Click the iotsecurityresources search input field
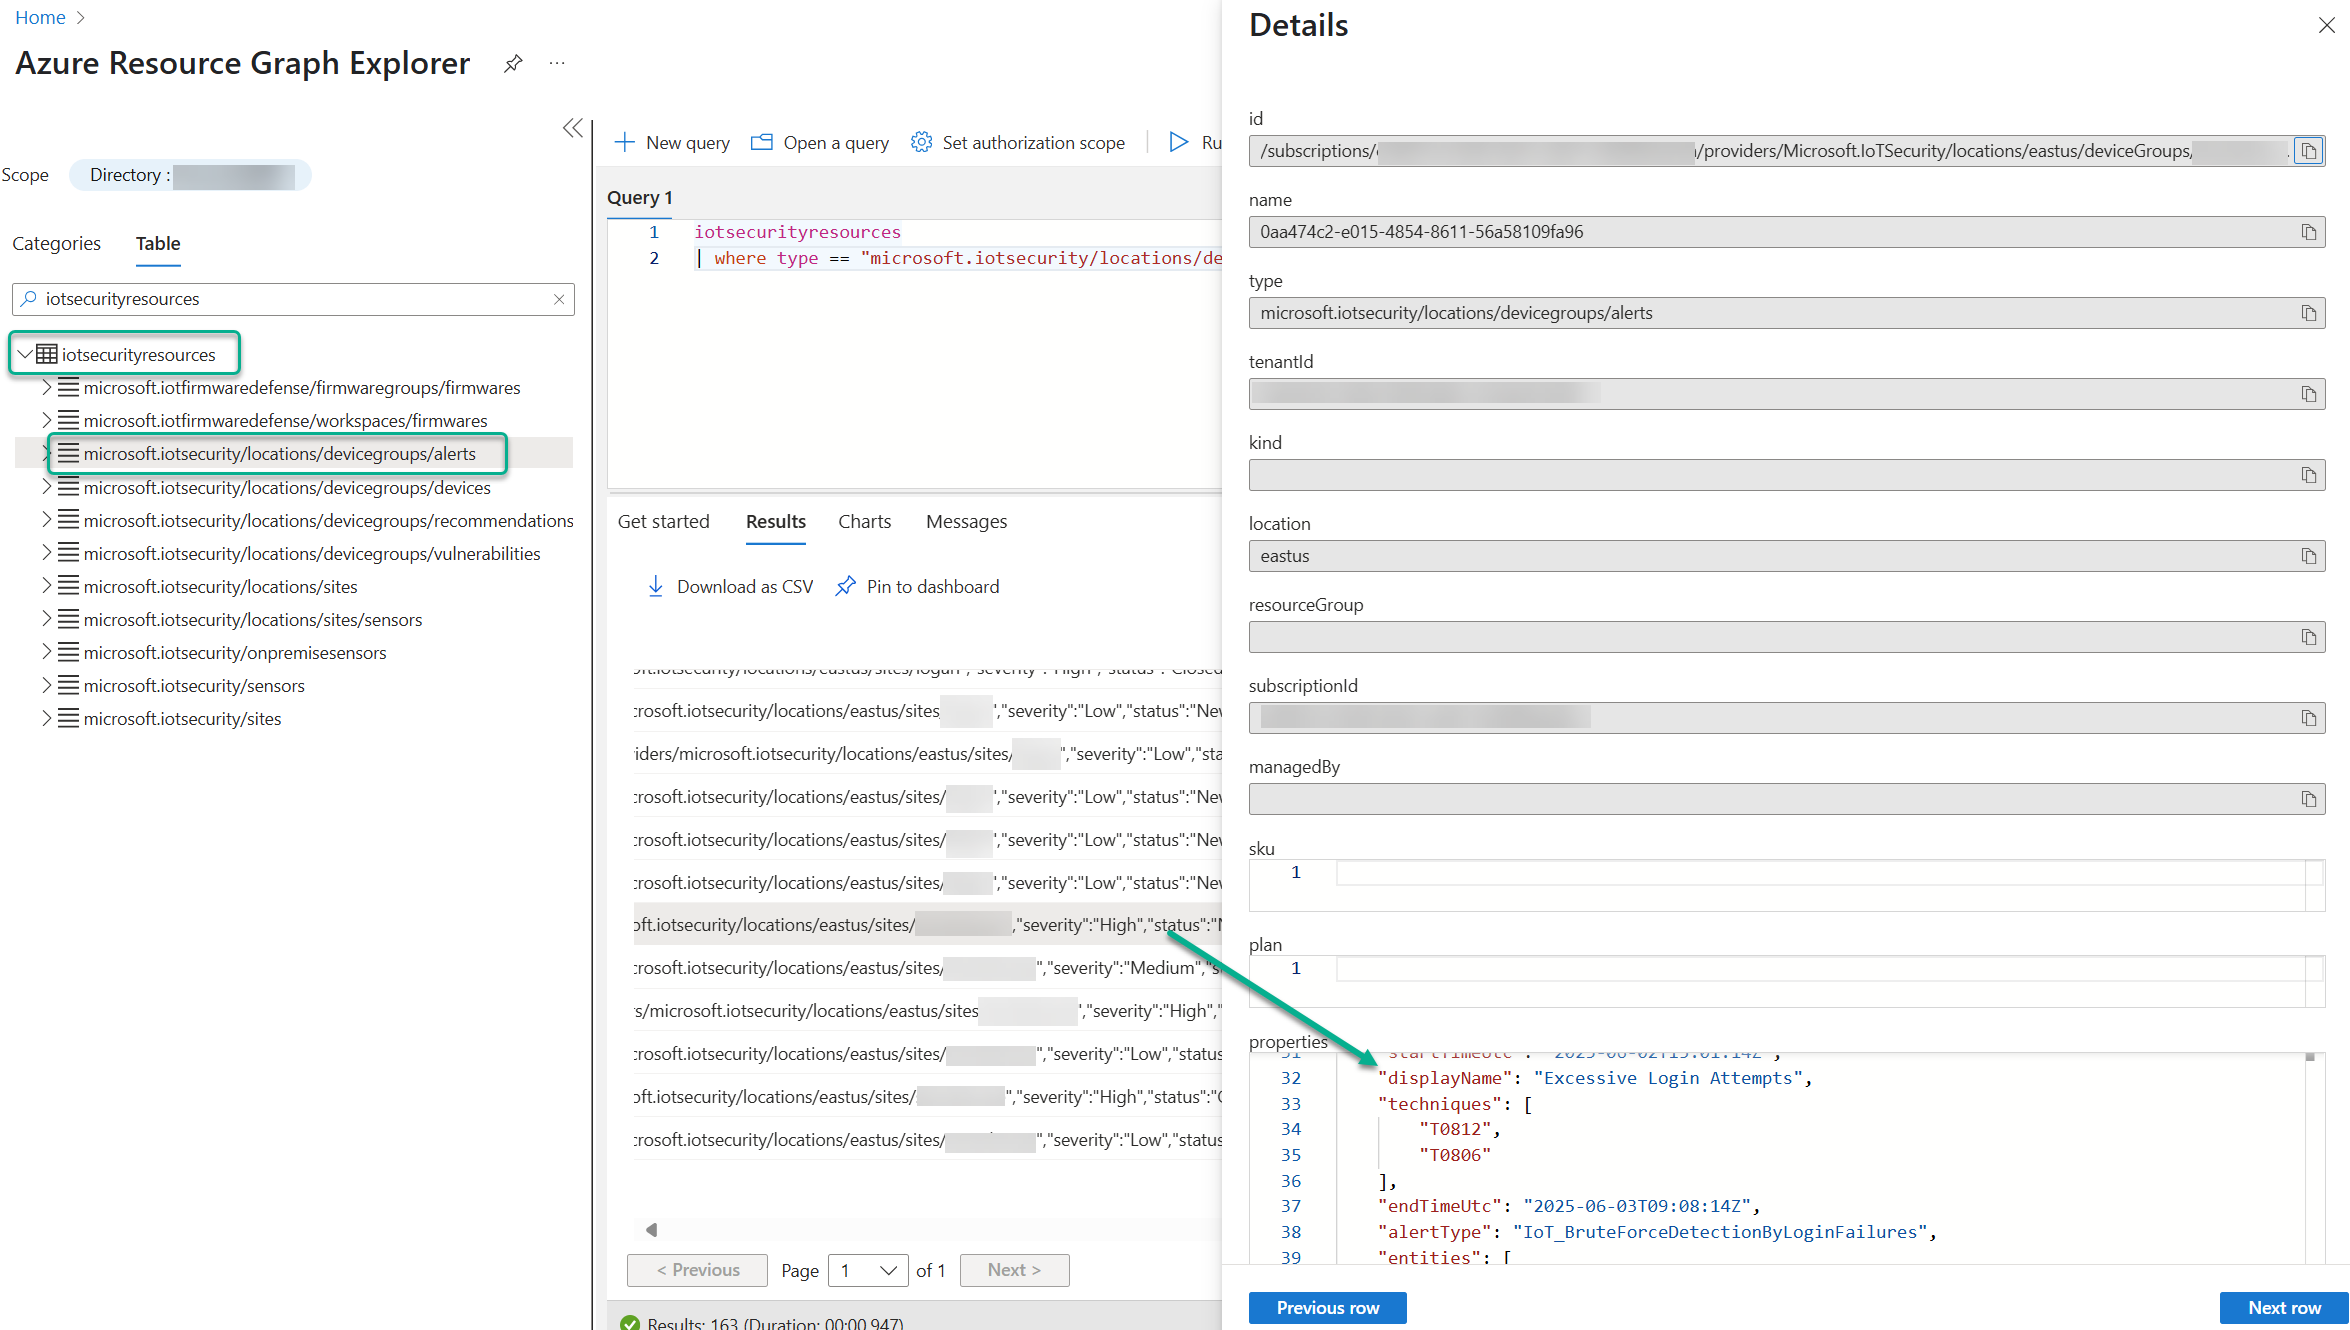2350x1330 pixels. (290, 299)
